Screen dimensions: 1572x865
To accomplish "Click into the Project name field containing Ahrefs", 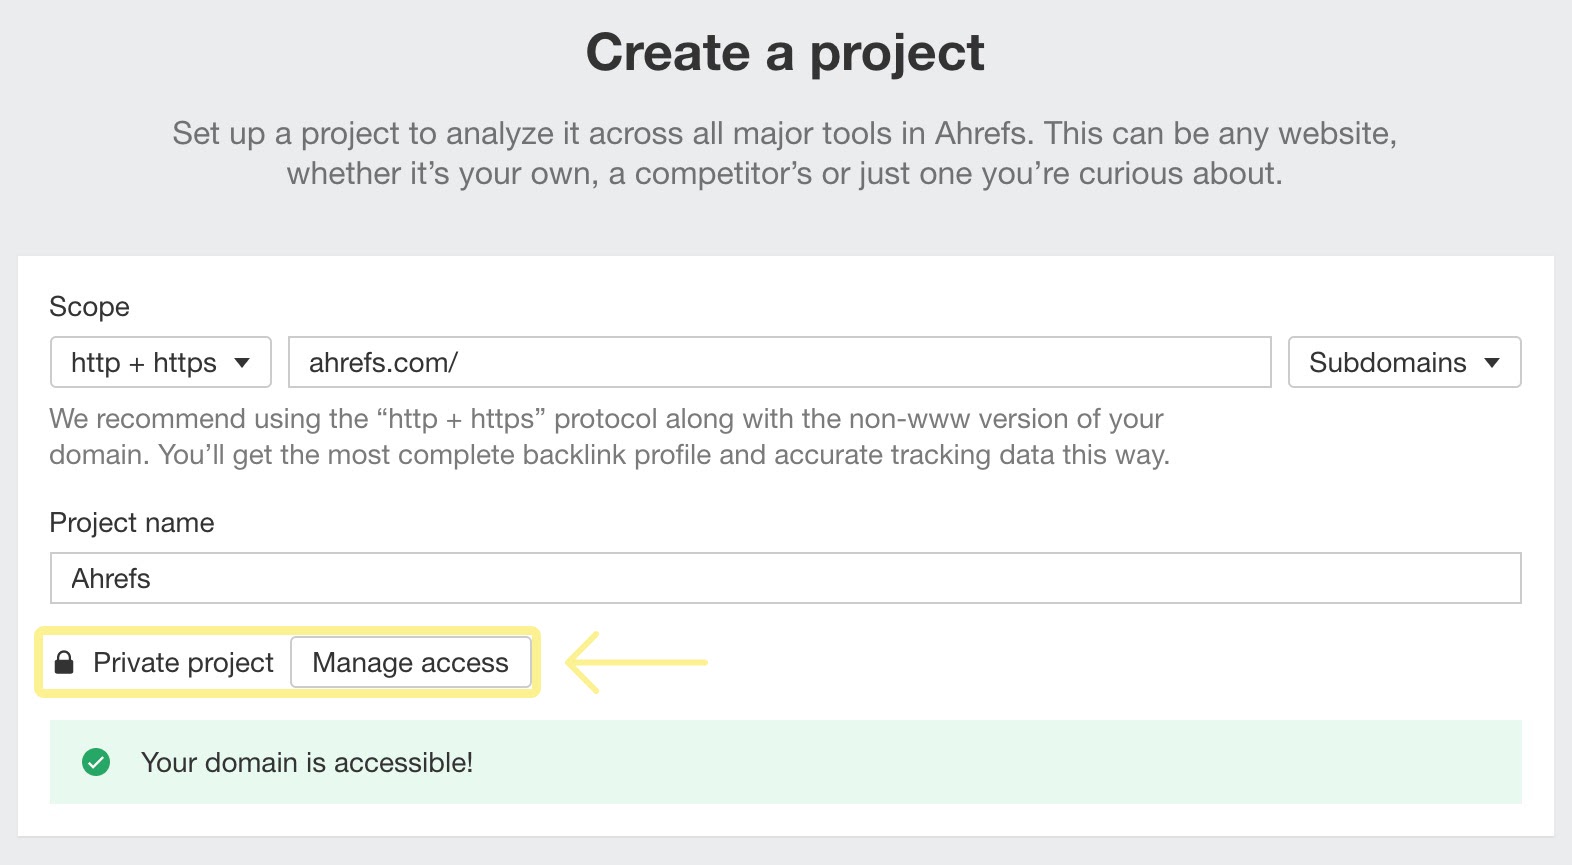I will 785,578.
